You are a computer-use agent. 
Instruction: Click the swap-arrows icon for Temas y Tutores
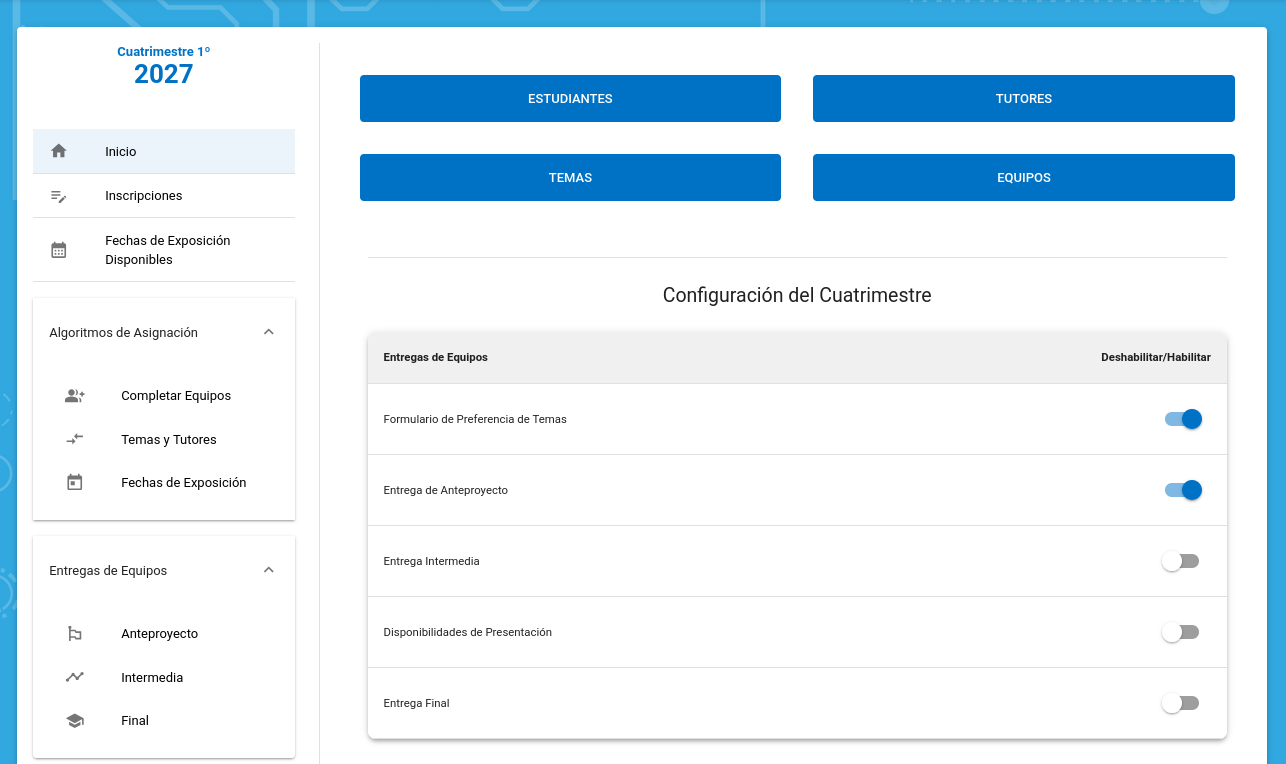75,439
